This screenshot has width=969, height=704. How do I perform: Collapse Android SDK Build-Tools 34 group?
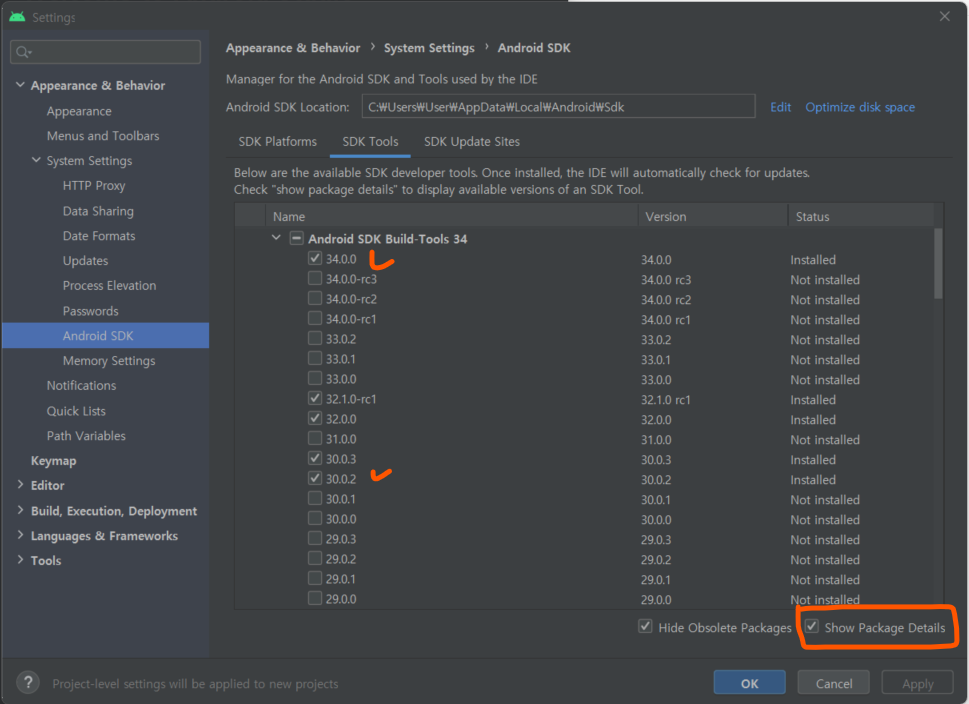point(276,238)
